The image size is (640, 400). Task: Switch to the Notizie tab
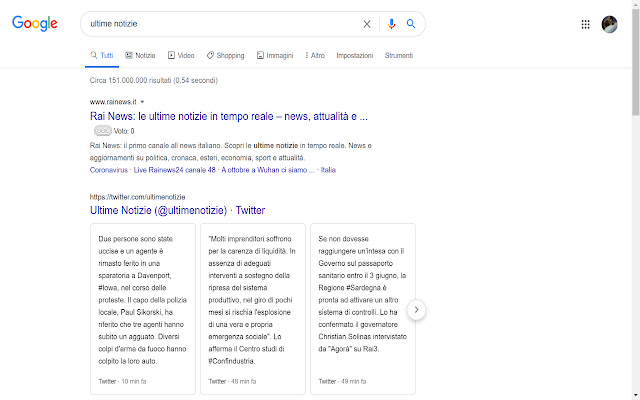[x=140, y=56]
